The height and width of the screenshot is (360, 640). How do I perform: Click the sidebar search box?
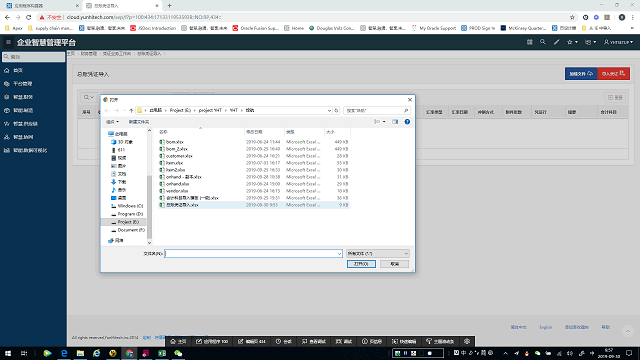[33, 57]
